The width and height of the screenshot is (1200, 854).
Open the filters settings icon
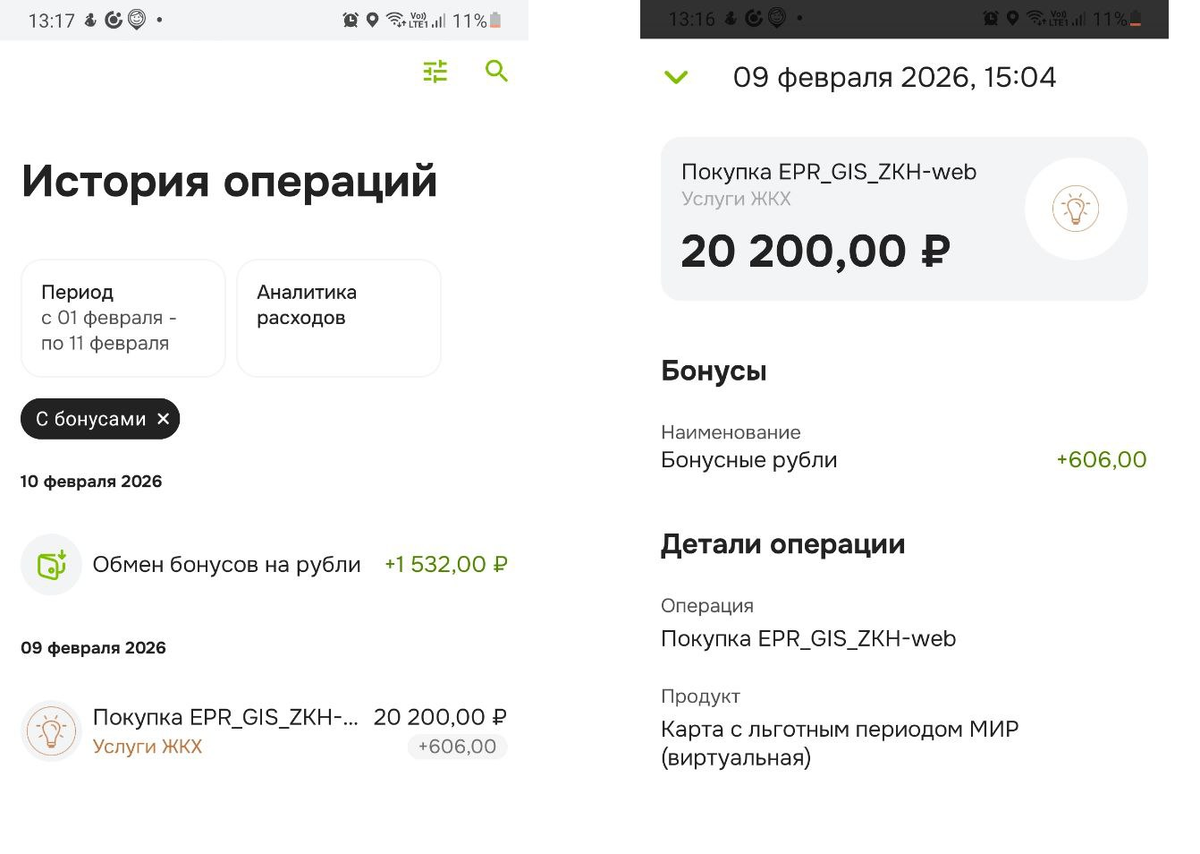click(x=434, y=71)
